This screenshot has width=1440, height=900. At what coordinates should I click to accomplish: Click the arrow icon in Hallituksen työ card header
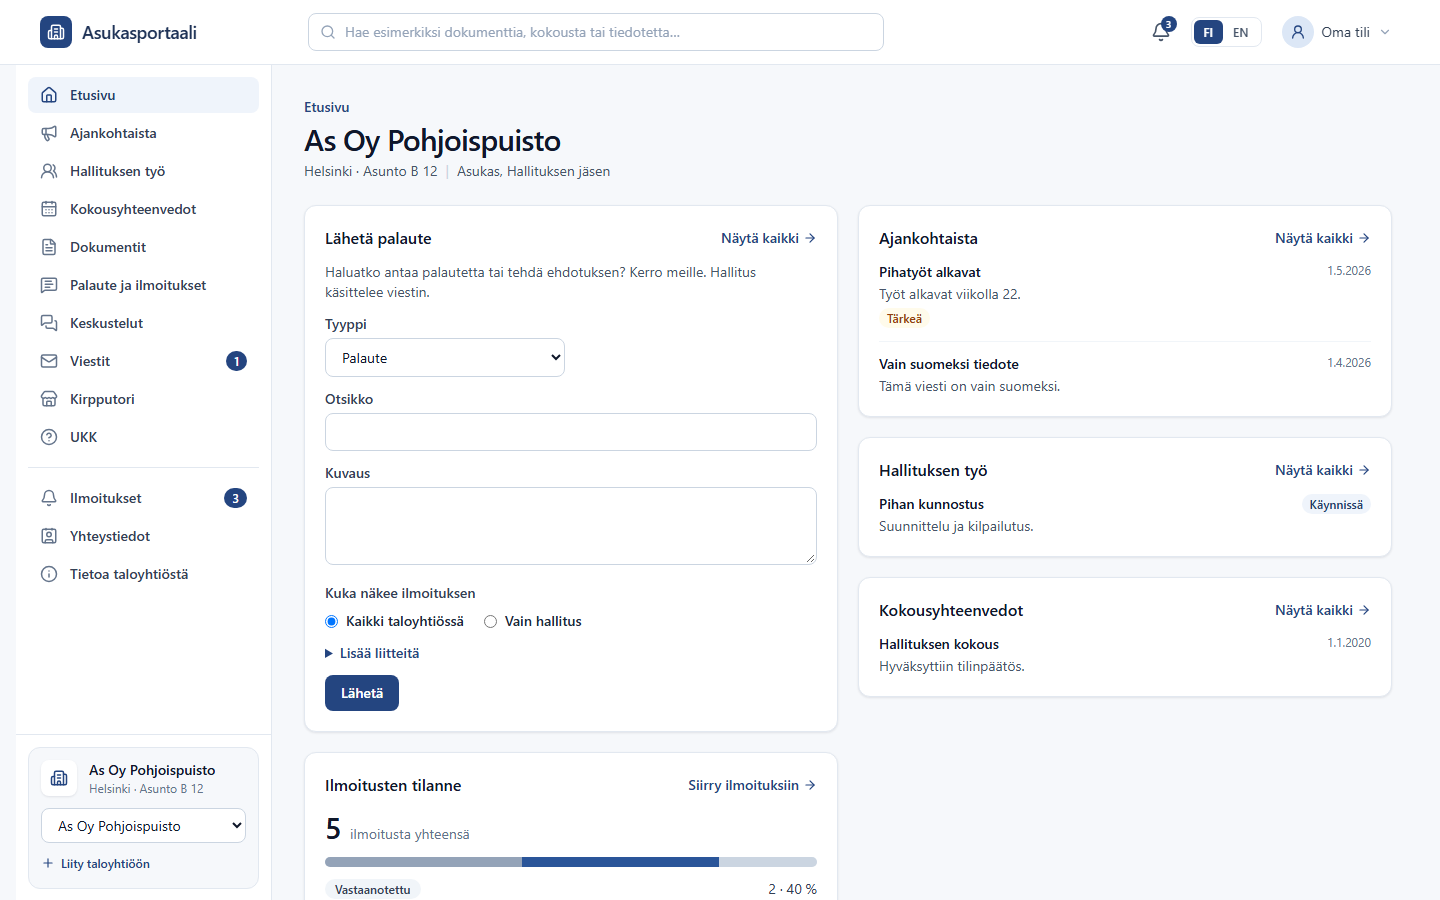coord(1364,470)
